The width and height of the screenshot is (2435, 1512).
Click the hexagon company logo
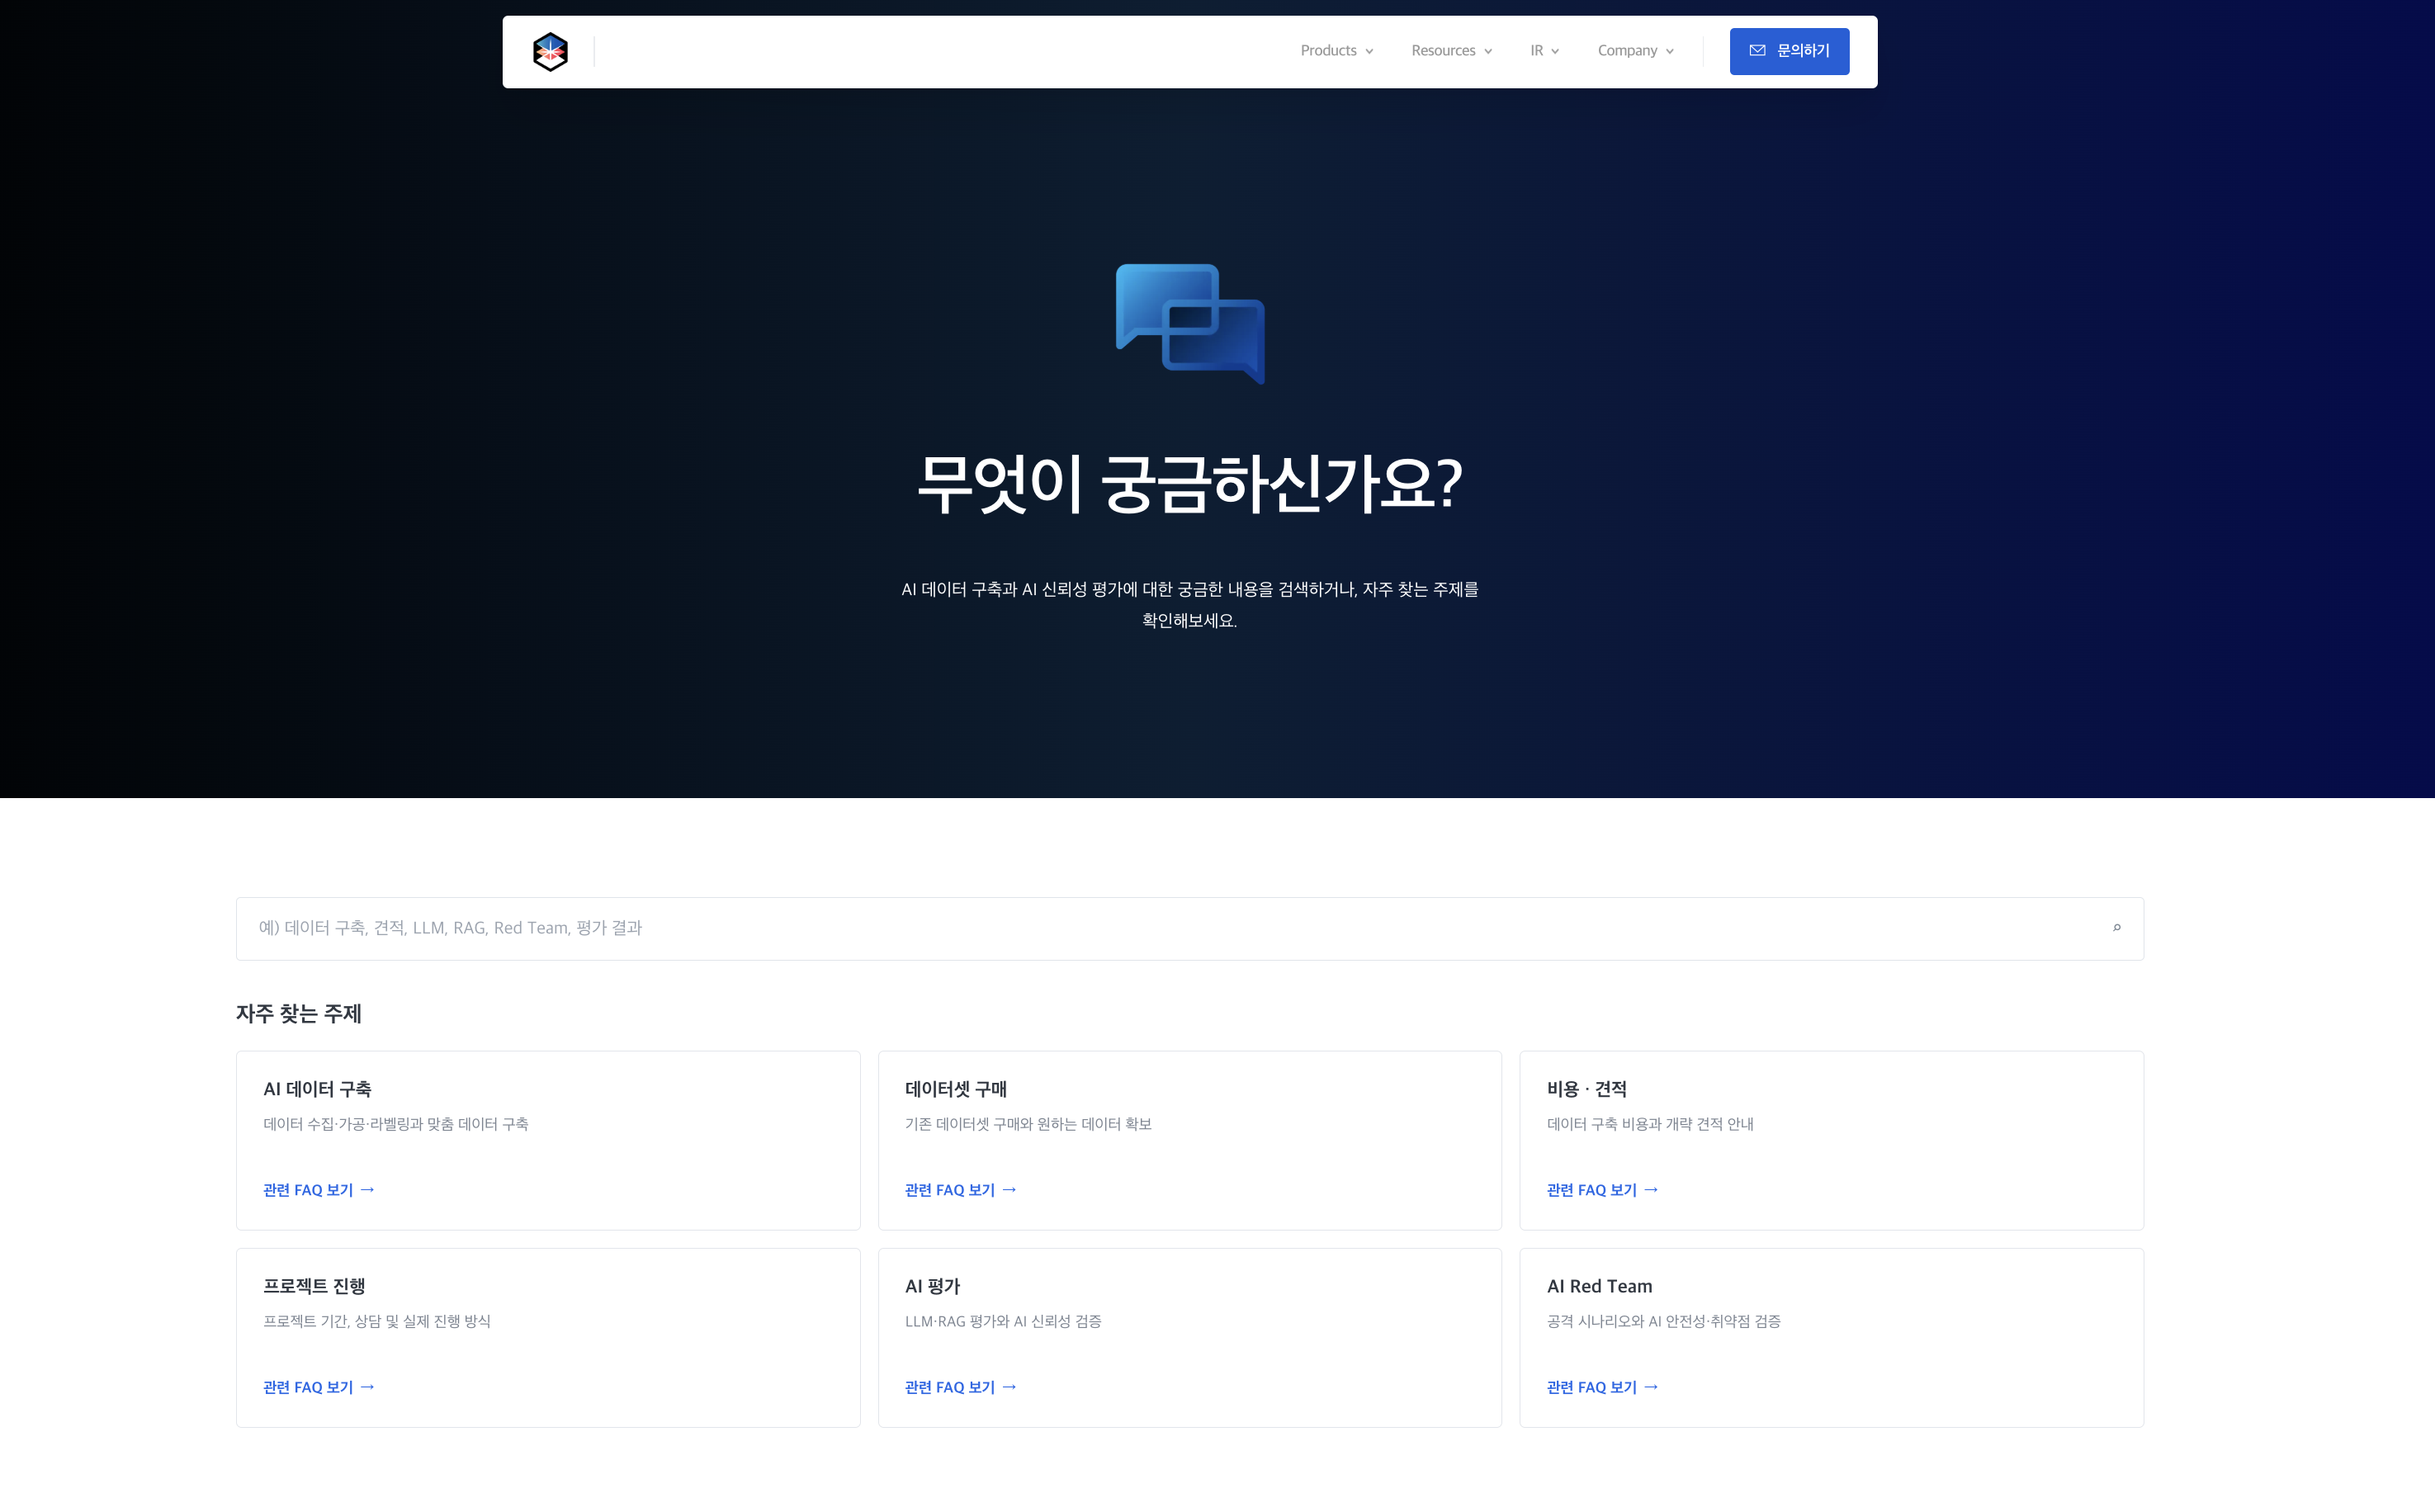pos(550,51)
